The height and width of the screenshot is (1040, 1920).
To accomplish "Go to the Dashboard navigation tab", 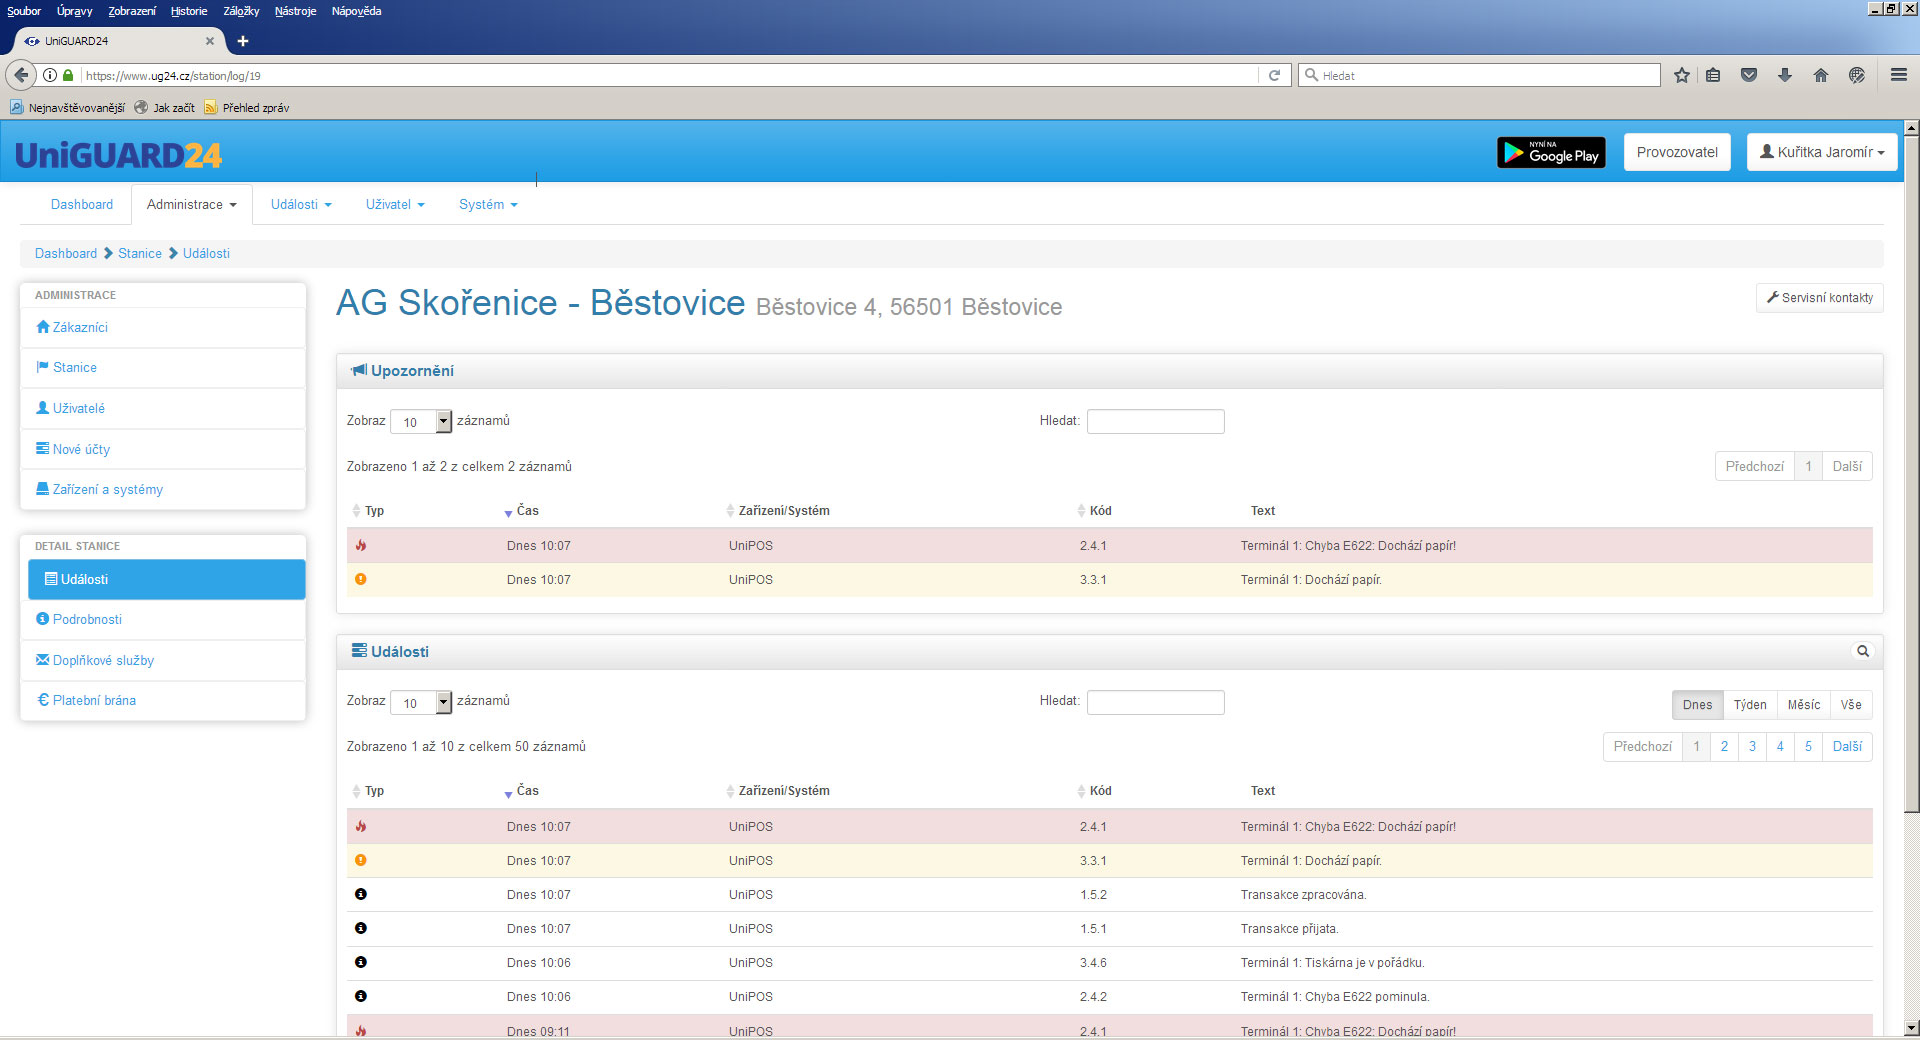I will [82, 205].
